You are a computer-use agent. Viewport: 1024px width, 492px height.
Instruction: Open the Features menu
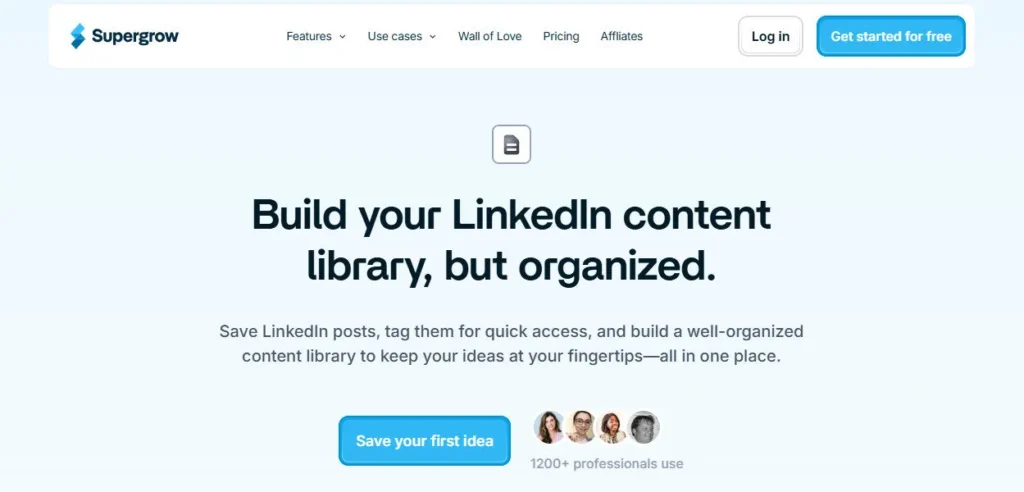coord(309,36)
